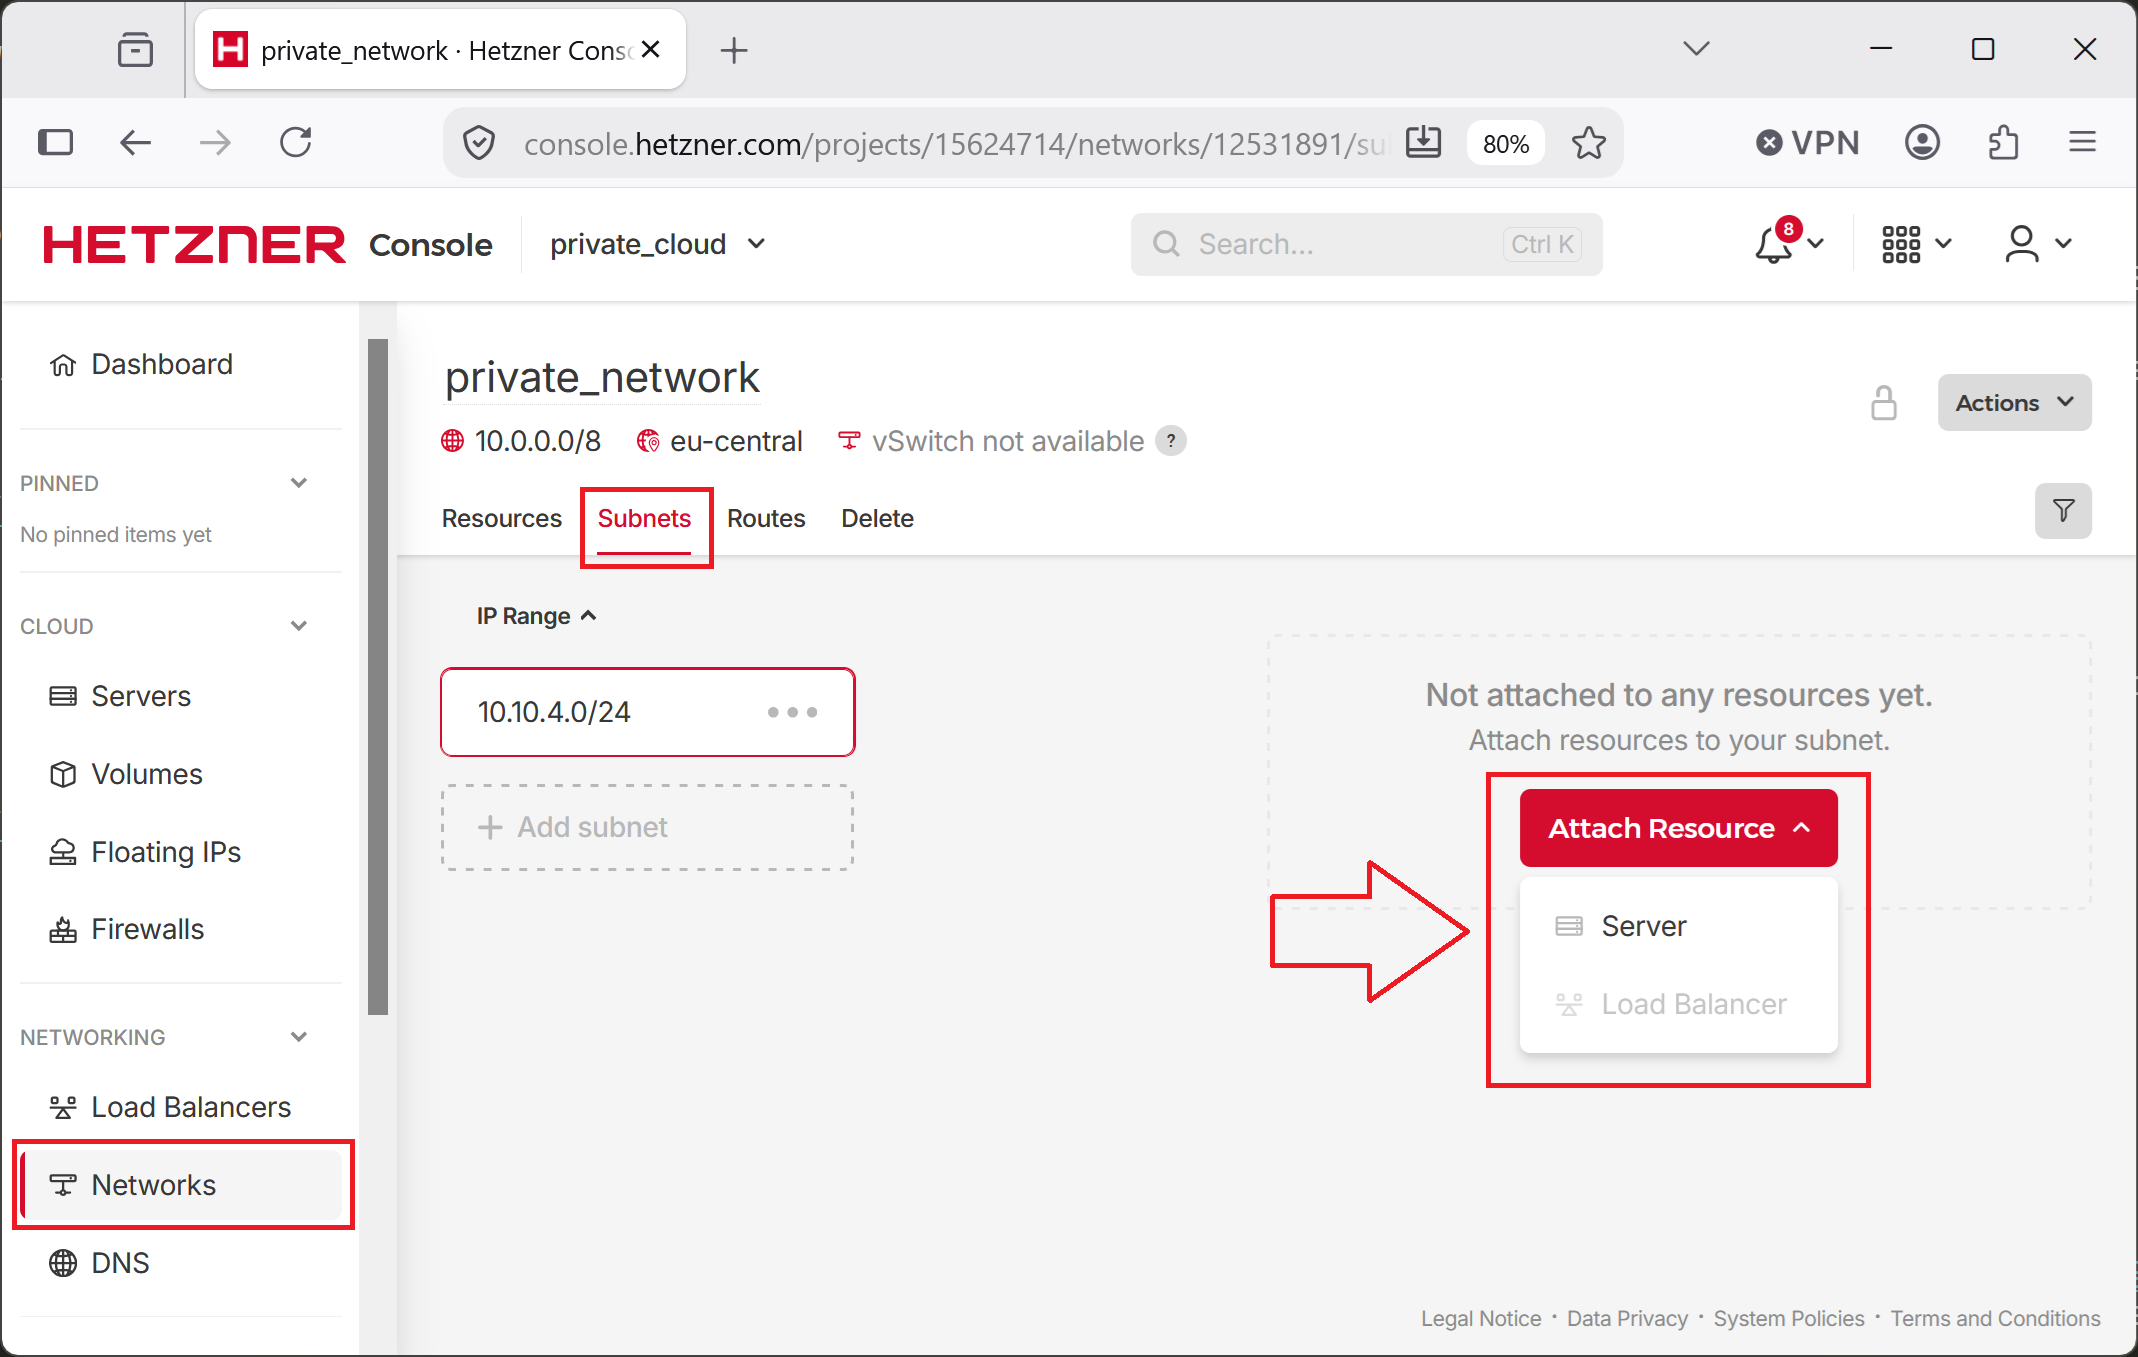The width and height of the screenshot is (2138, 1357).
Task: Open the filter funnel button
Action: 2063,511
